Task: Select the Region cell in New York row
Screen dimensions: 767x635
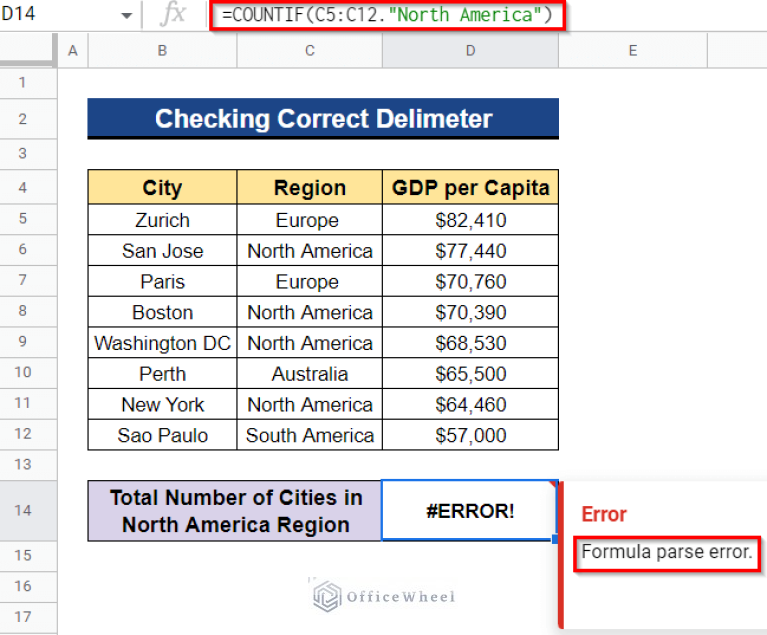Action: click(310, 405)
